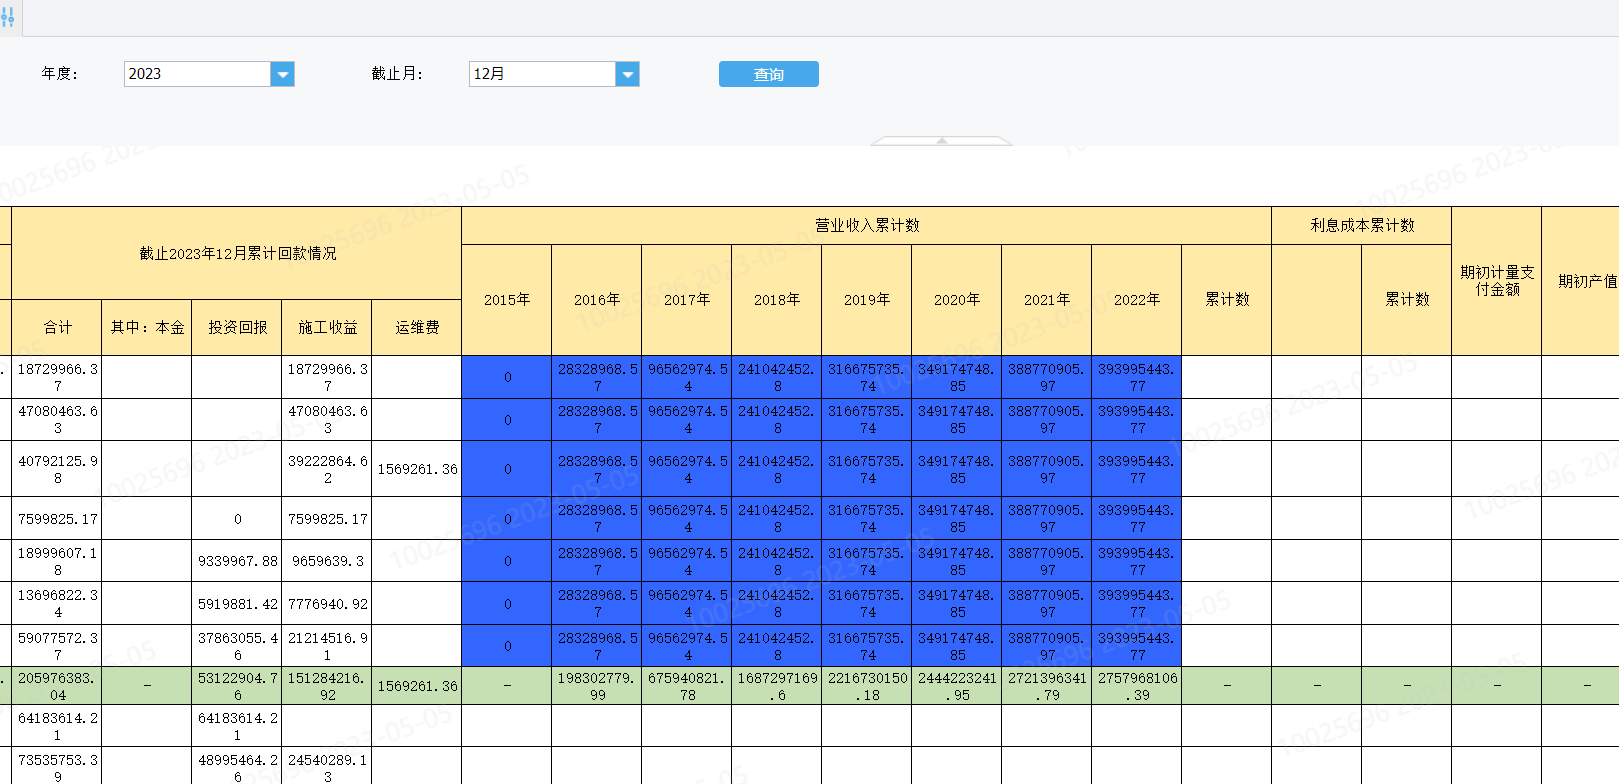Select the 2021年 total 2721396341.79

1047,686
